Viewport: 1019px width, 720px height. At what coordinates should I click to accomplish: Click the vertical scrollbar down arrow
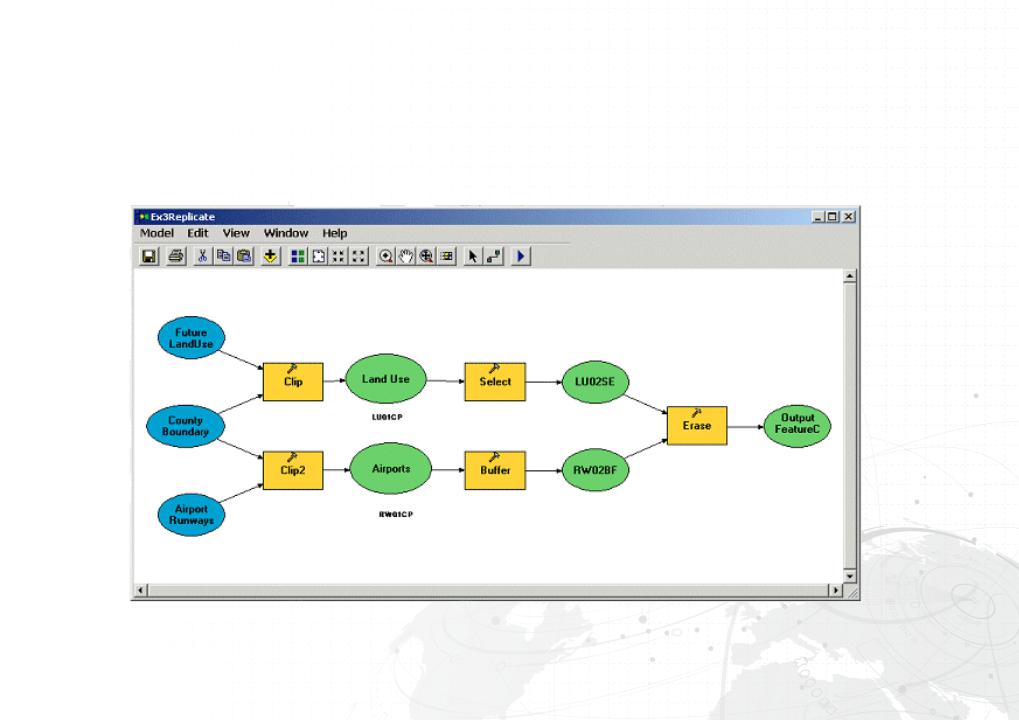[x=850, y=576]
